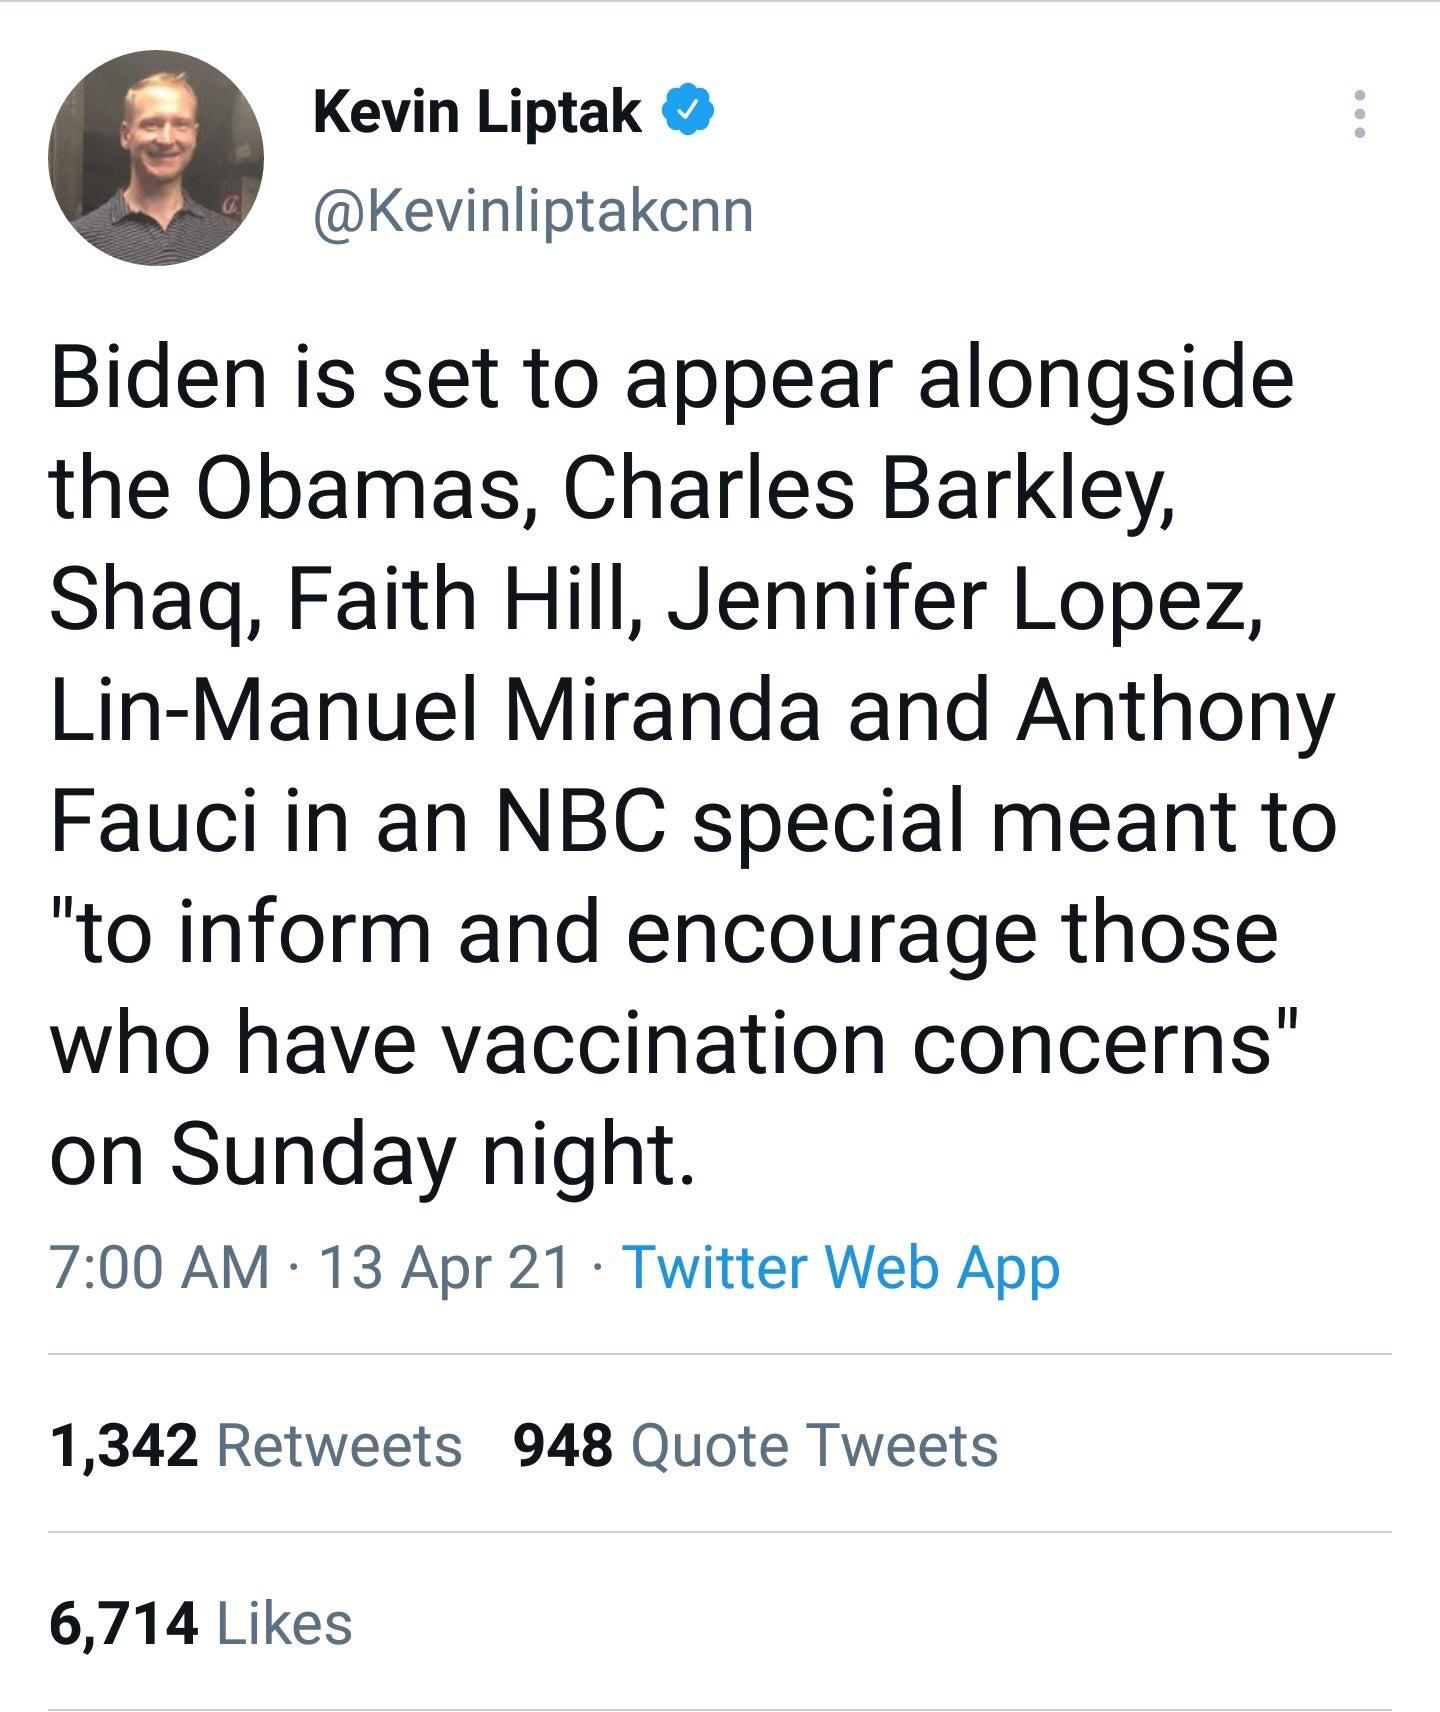Click the blue verified badge next to Kevin Liptak
Viewport: 1440px width, 1712px height.
tap(689, 110)
